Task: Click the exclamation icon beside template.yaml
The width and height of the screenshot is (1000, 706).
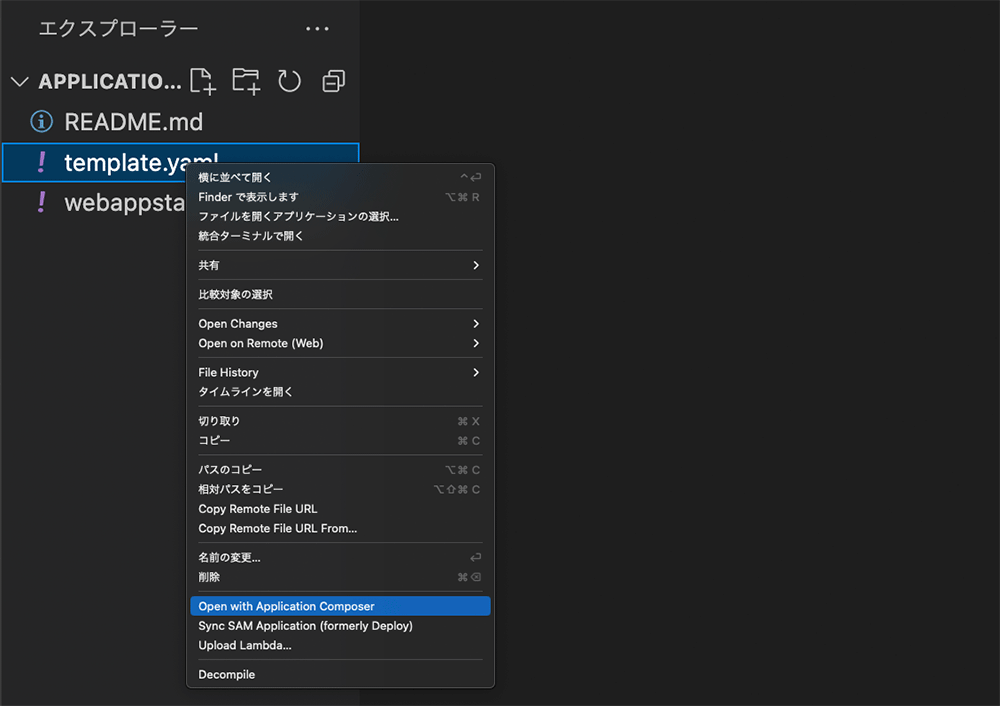Action: [42, 162]
